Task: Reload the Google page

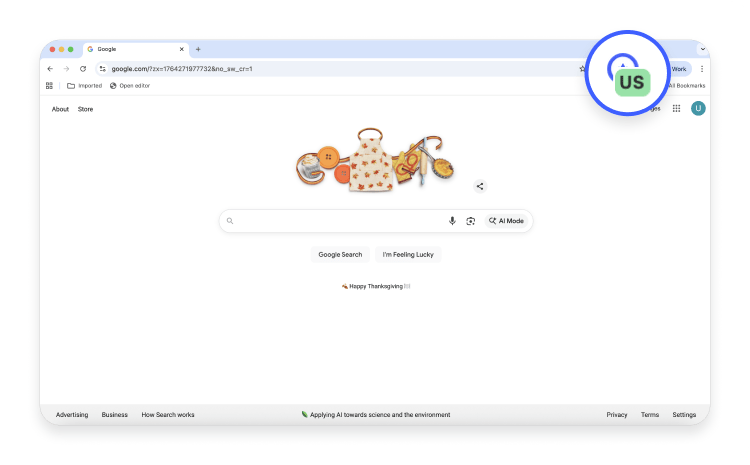Action: tap(83, 69)
